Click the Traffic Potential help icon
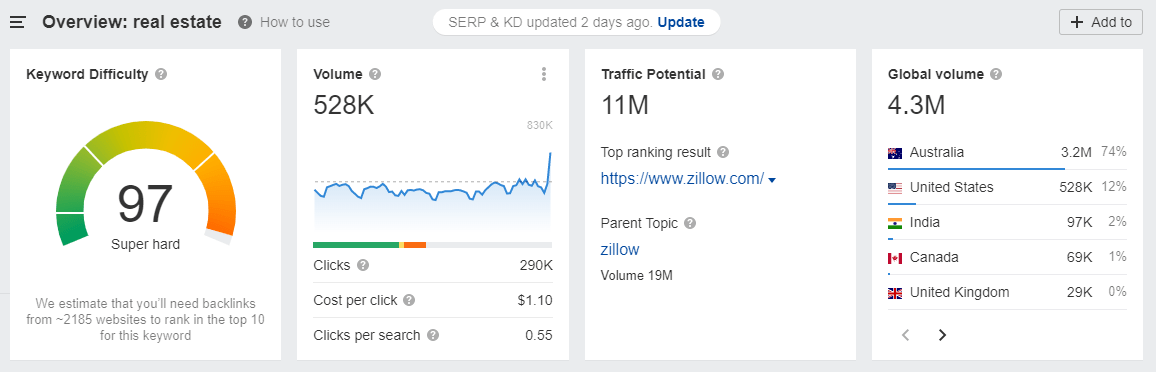 [x=718, y=74]
